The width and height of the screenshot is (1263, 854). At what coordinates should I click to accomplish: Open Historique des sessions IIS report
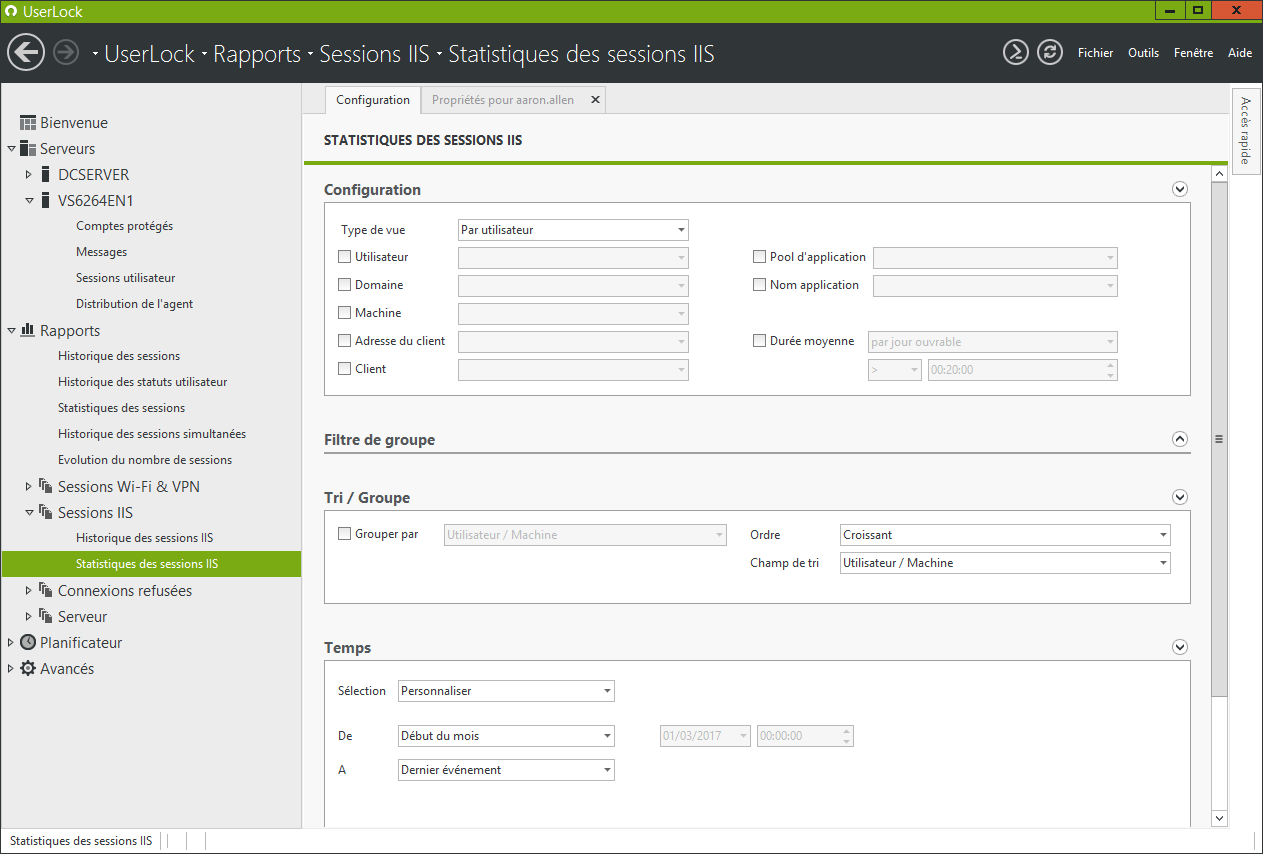pyautogui.click(x=144, y=538)
